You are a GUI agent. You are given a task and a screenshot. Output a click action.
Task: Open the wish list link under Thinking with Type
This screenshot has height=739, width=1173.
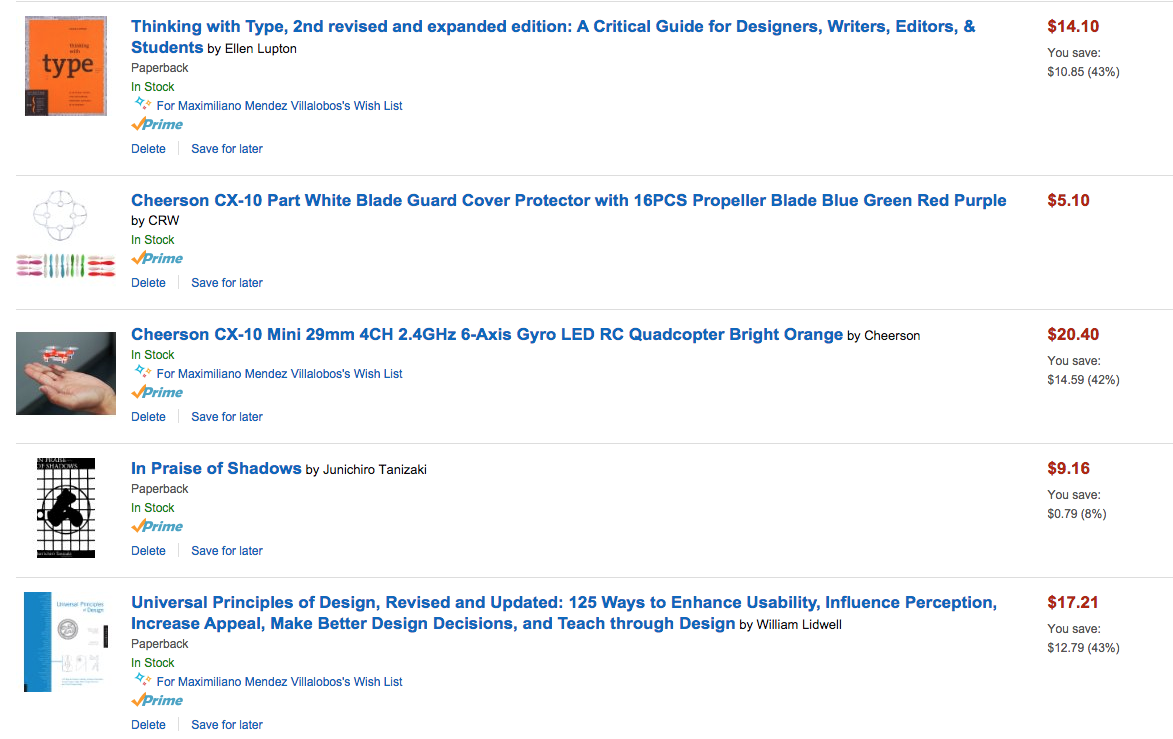[280, 106]
